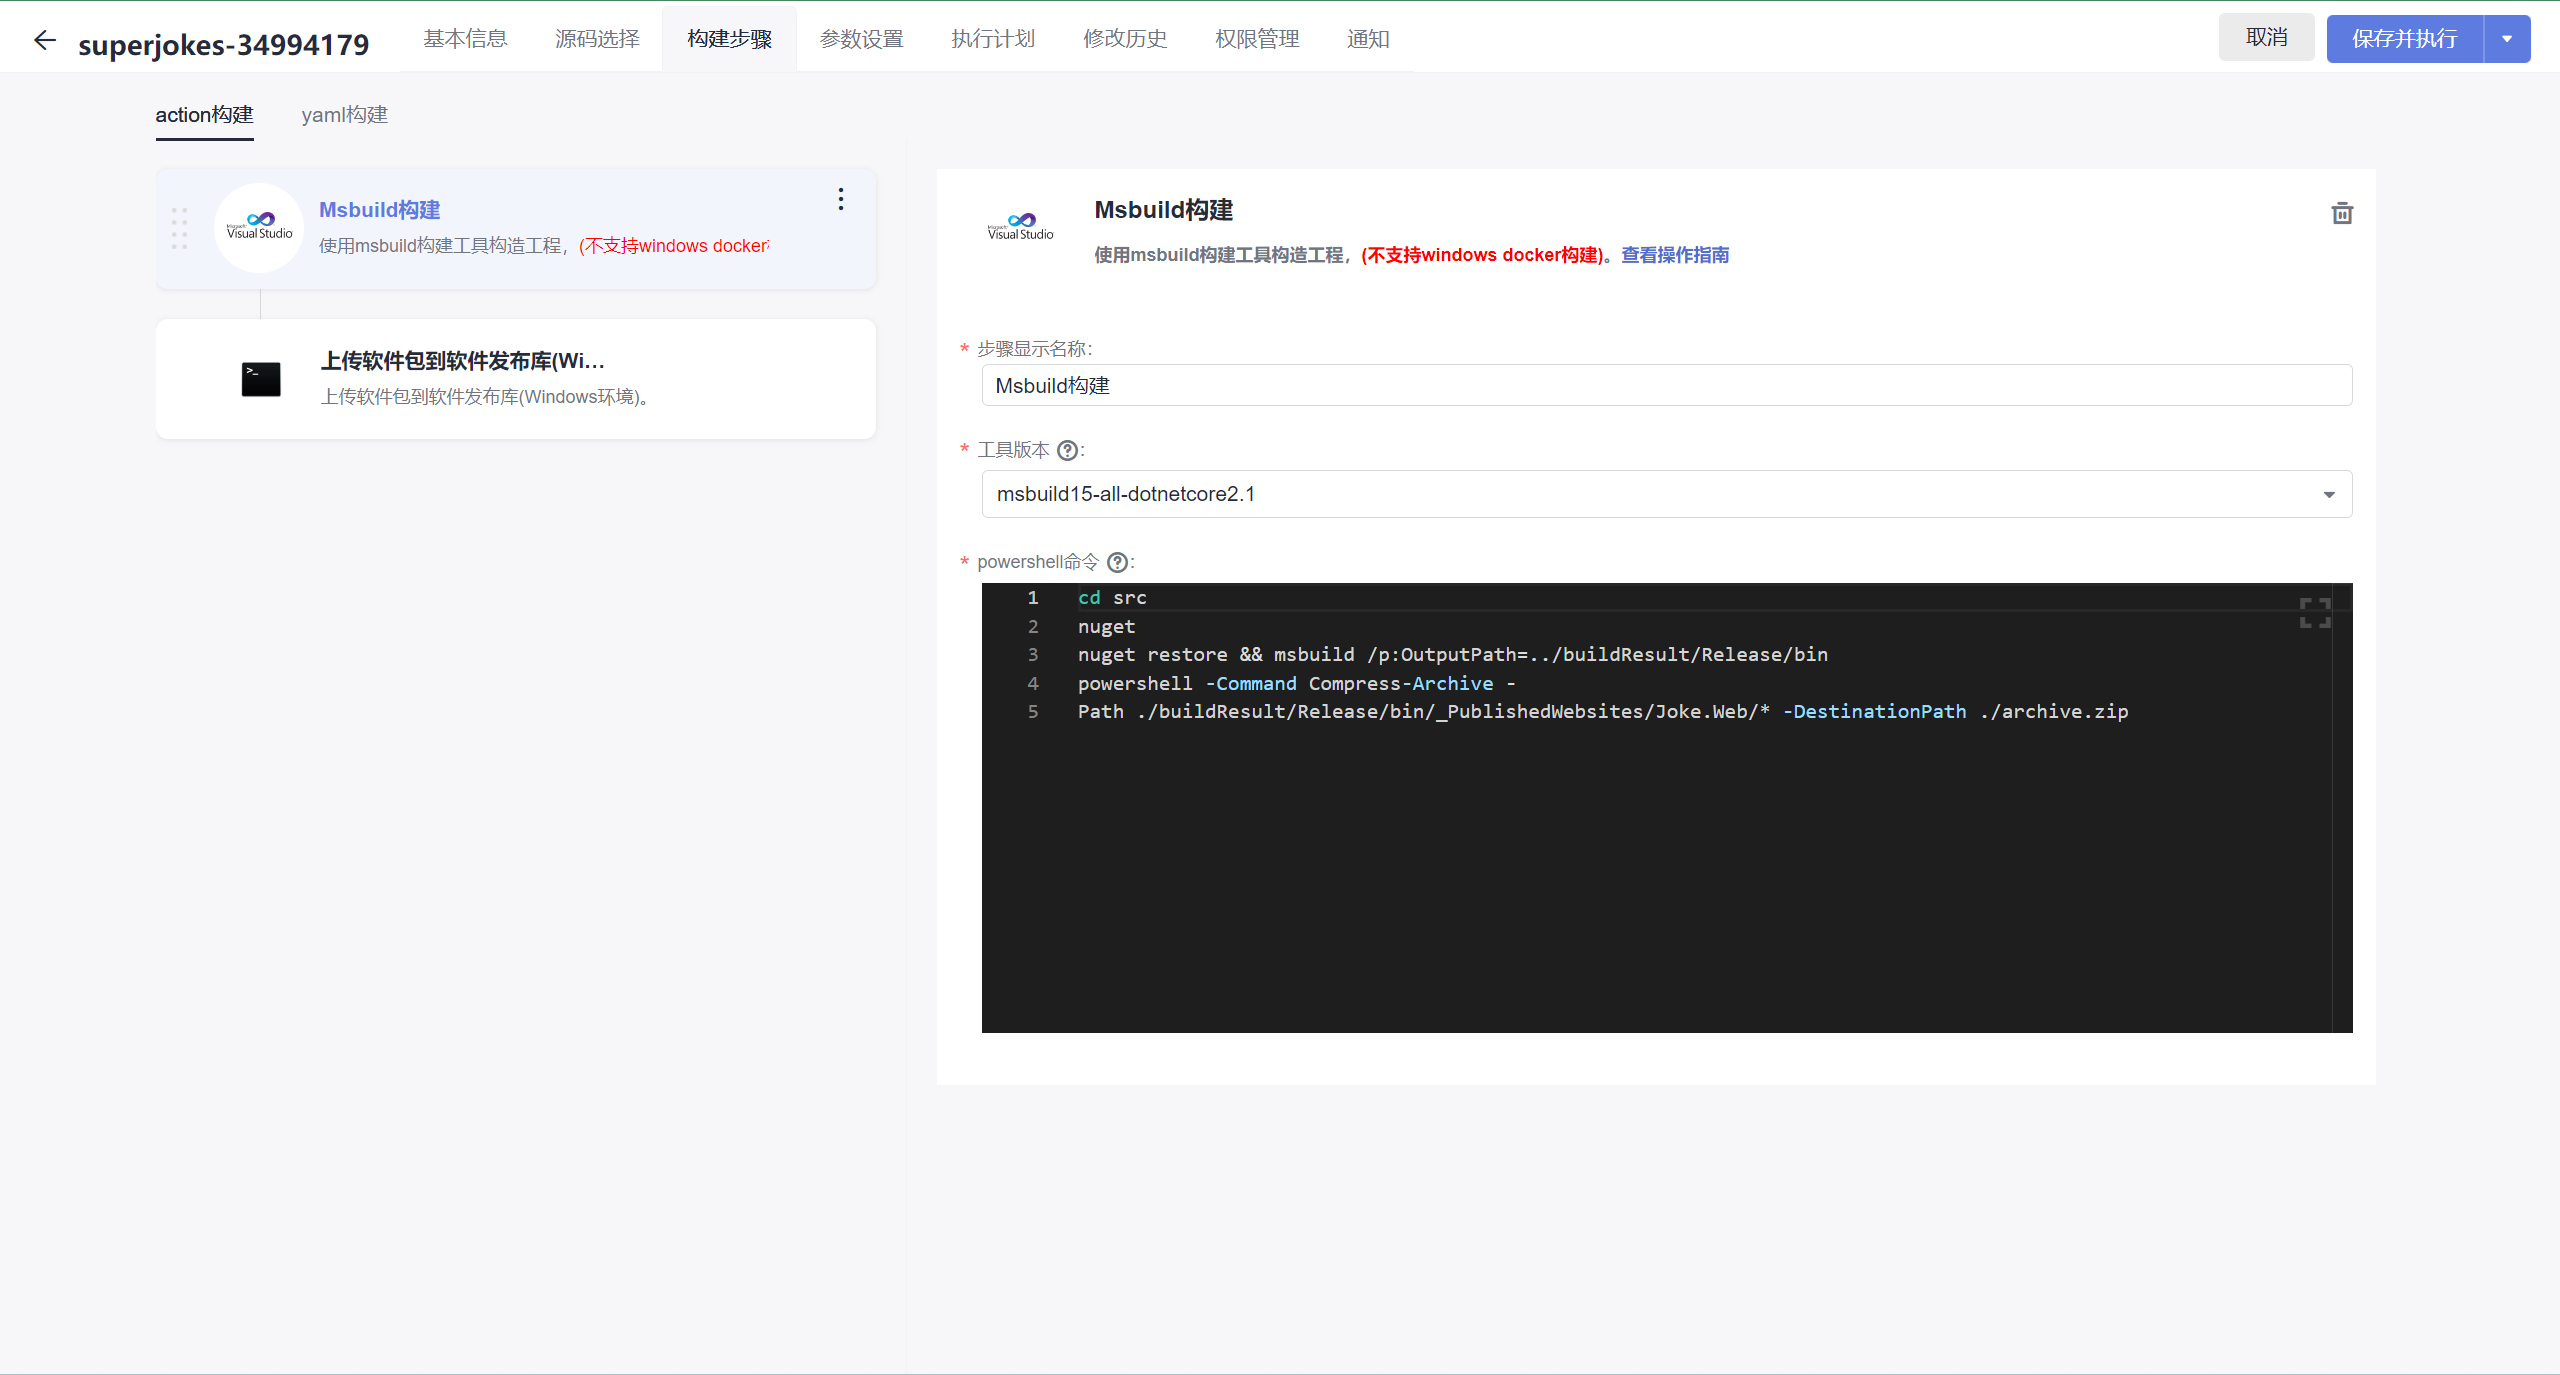Switch to the 基本信息 tab
The width and height of the screenshot is (2560, 1375).
tap(465, 39)
